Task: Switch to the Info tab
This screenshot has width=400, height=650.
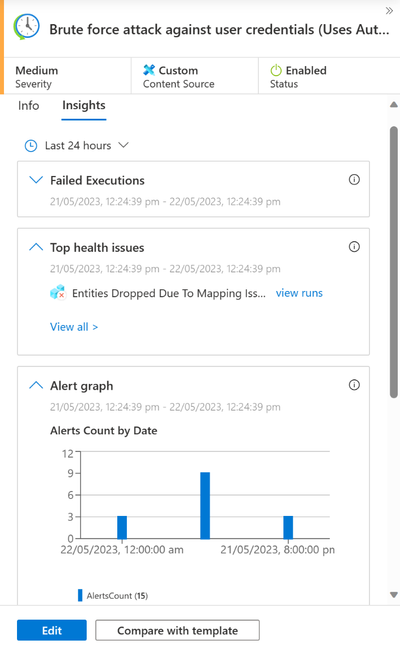Action: tap(29, 106)
